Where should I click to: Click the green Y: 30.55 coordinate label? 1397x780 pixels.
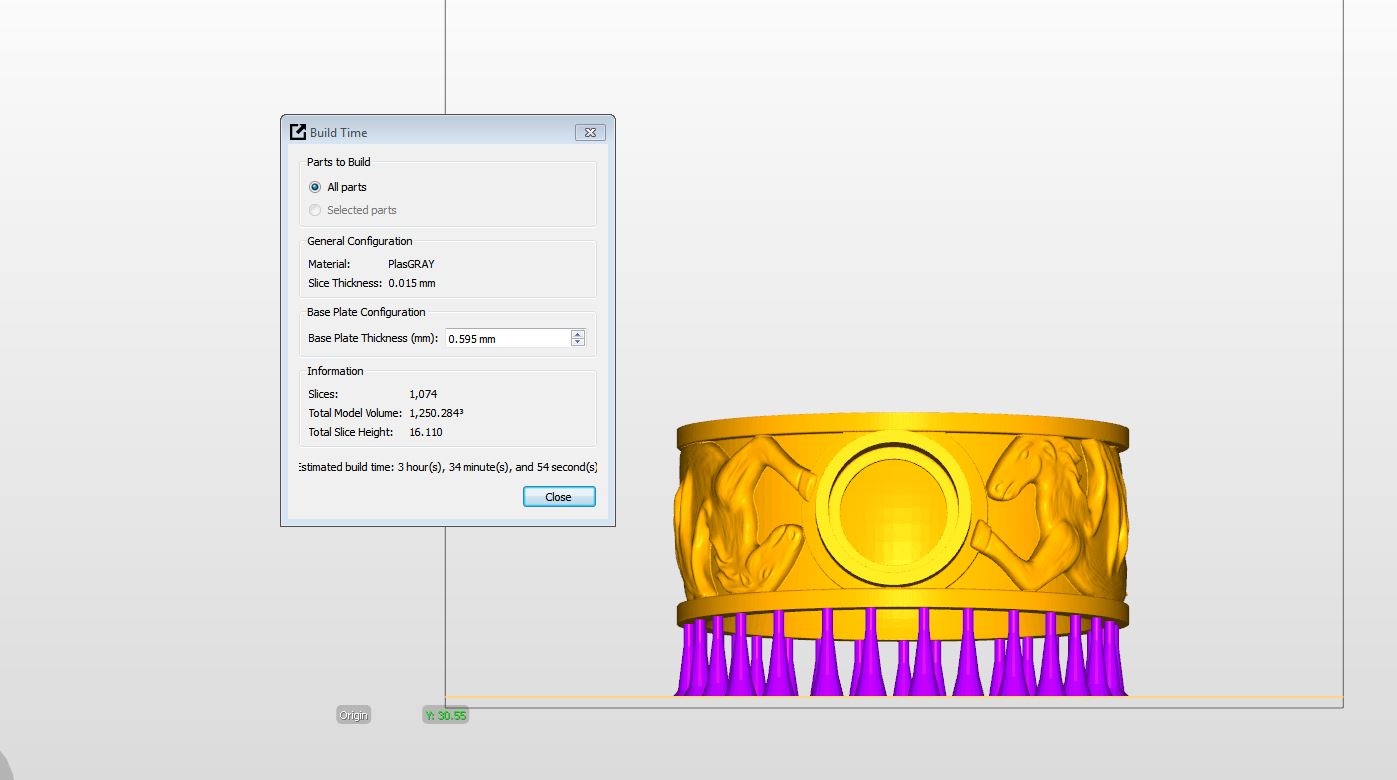pyautogui.click(x=445, y=715)
